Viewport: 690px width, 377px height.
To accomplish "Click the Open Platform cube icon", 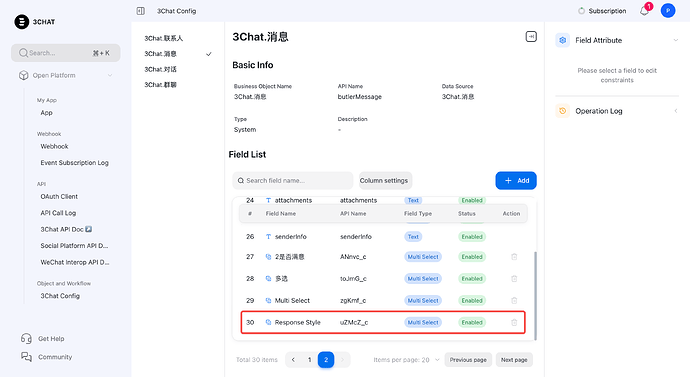I will 23,75.
